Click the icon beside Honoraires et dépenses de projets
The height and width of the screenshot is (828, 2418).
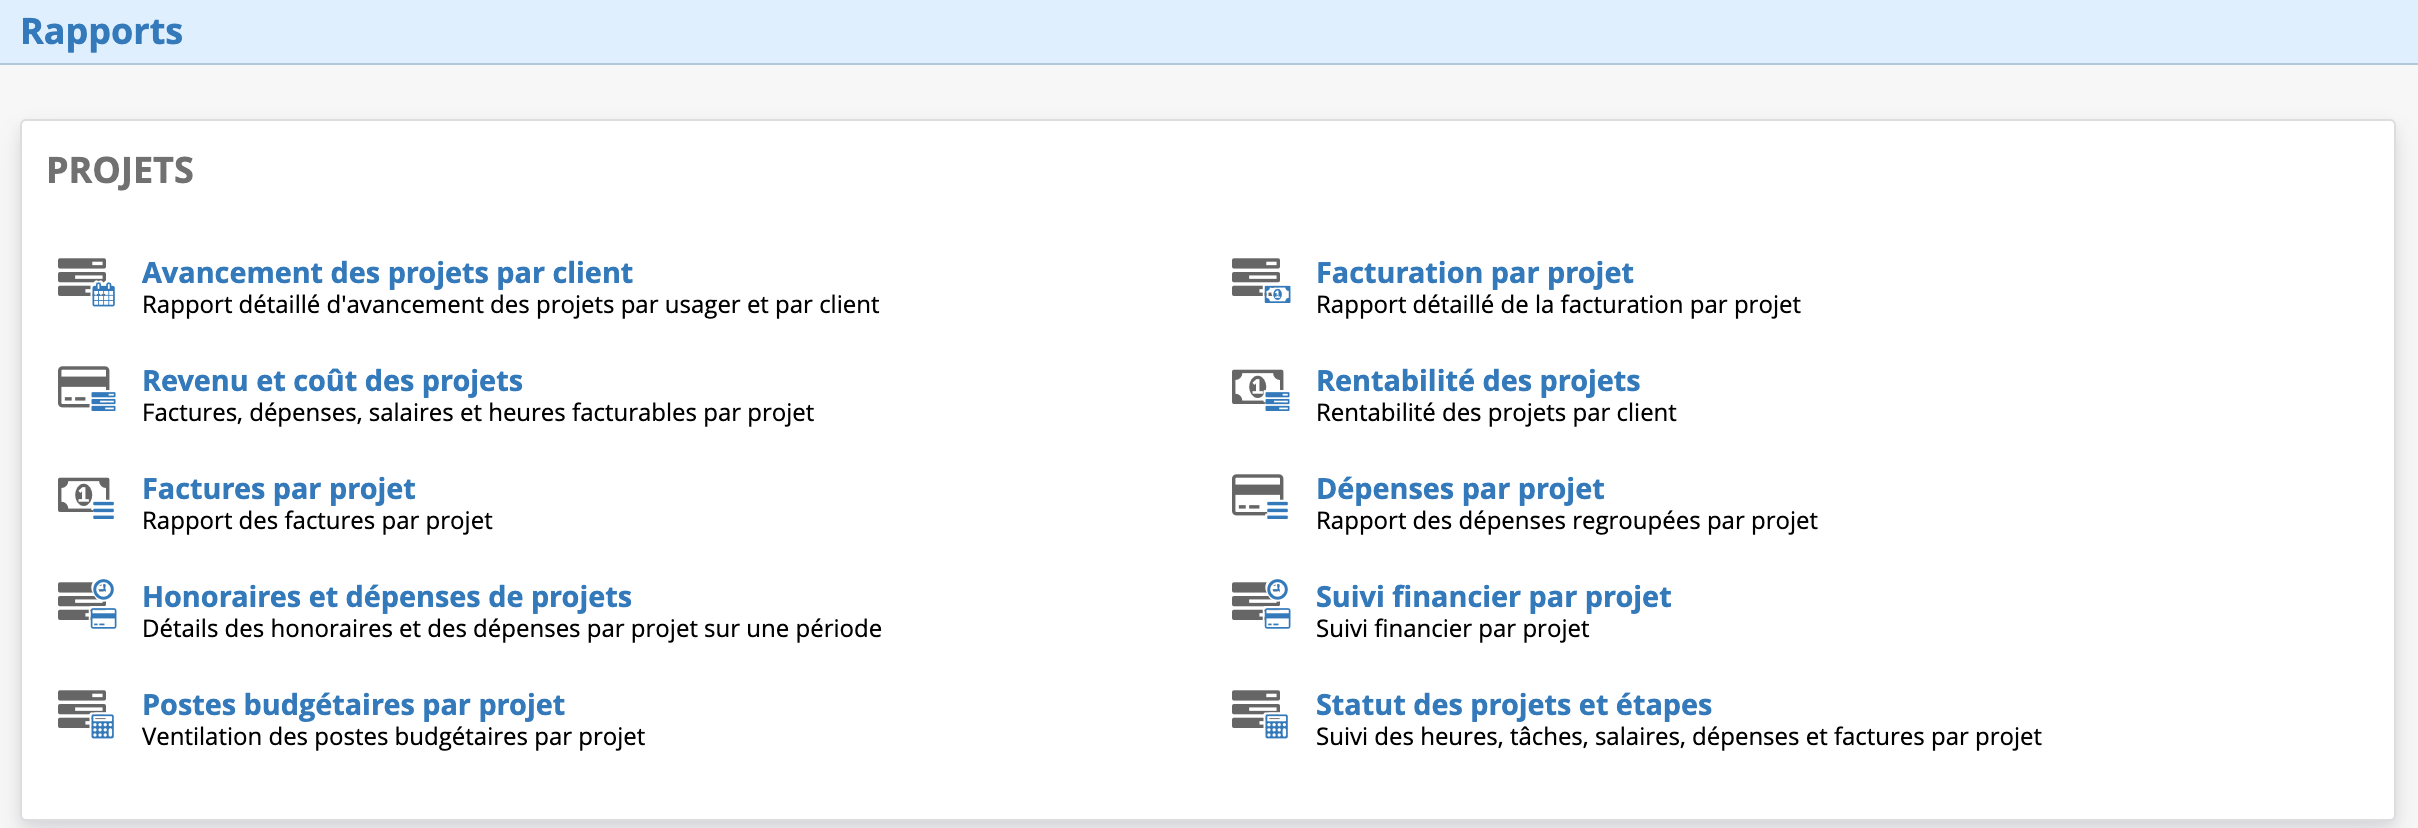(86, 604)
